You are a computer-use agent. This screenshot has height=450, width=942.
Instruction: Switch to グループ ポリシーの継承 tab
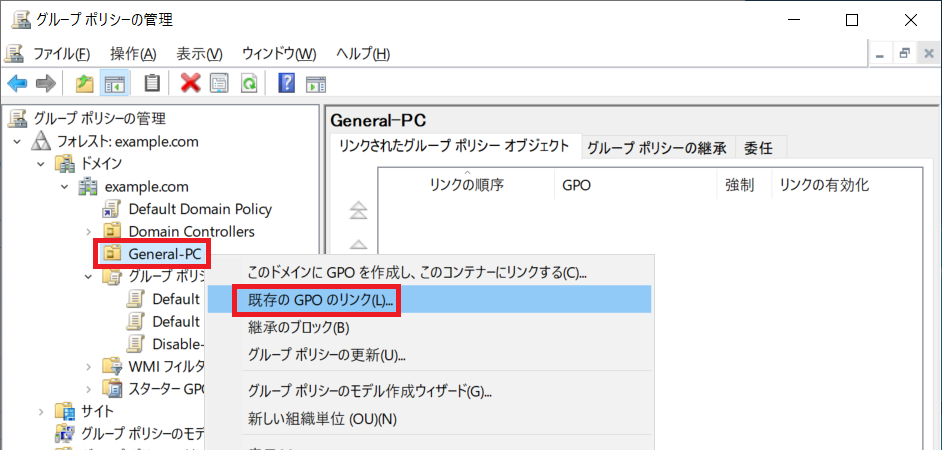pos(656,148)
